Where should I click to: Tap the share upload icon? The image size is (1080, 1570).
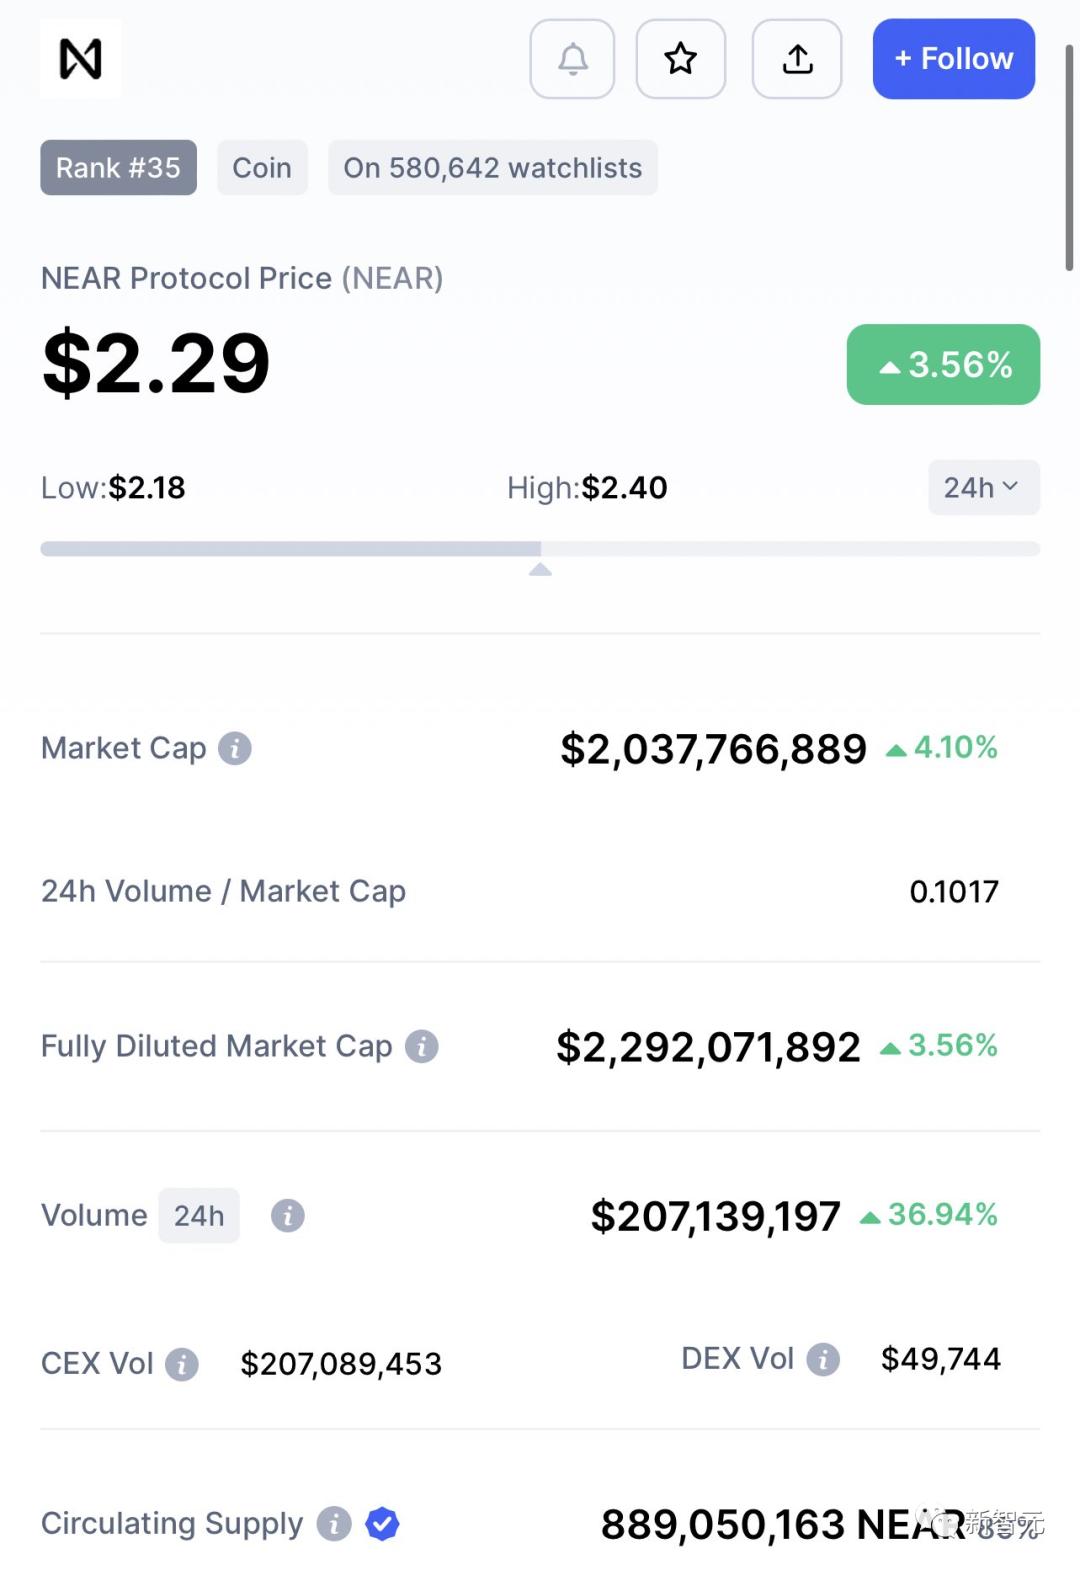click(797, 59)
